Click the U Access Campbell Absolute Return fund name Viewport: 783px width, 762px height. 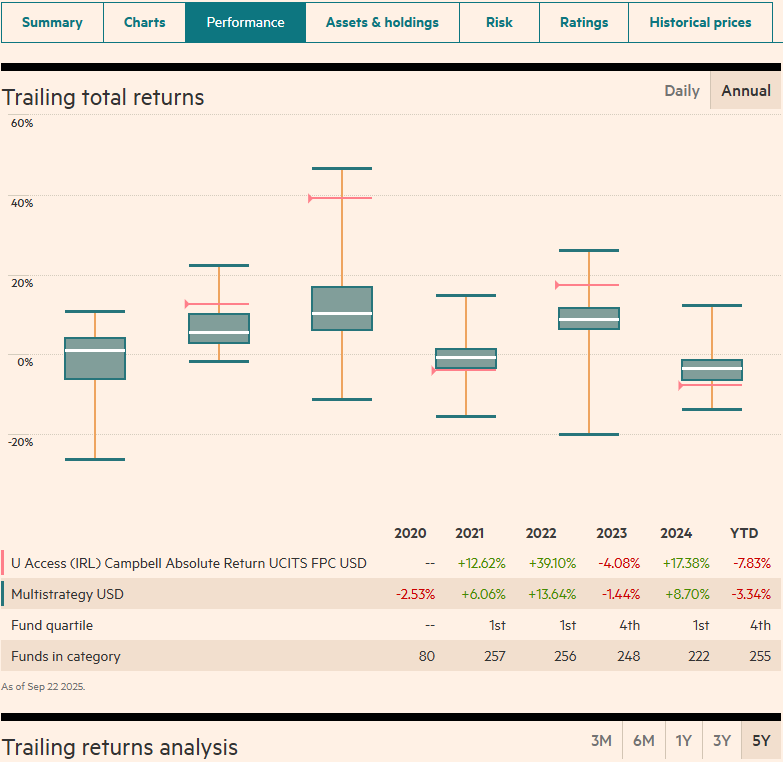[189, 563]
